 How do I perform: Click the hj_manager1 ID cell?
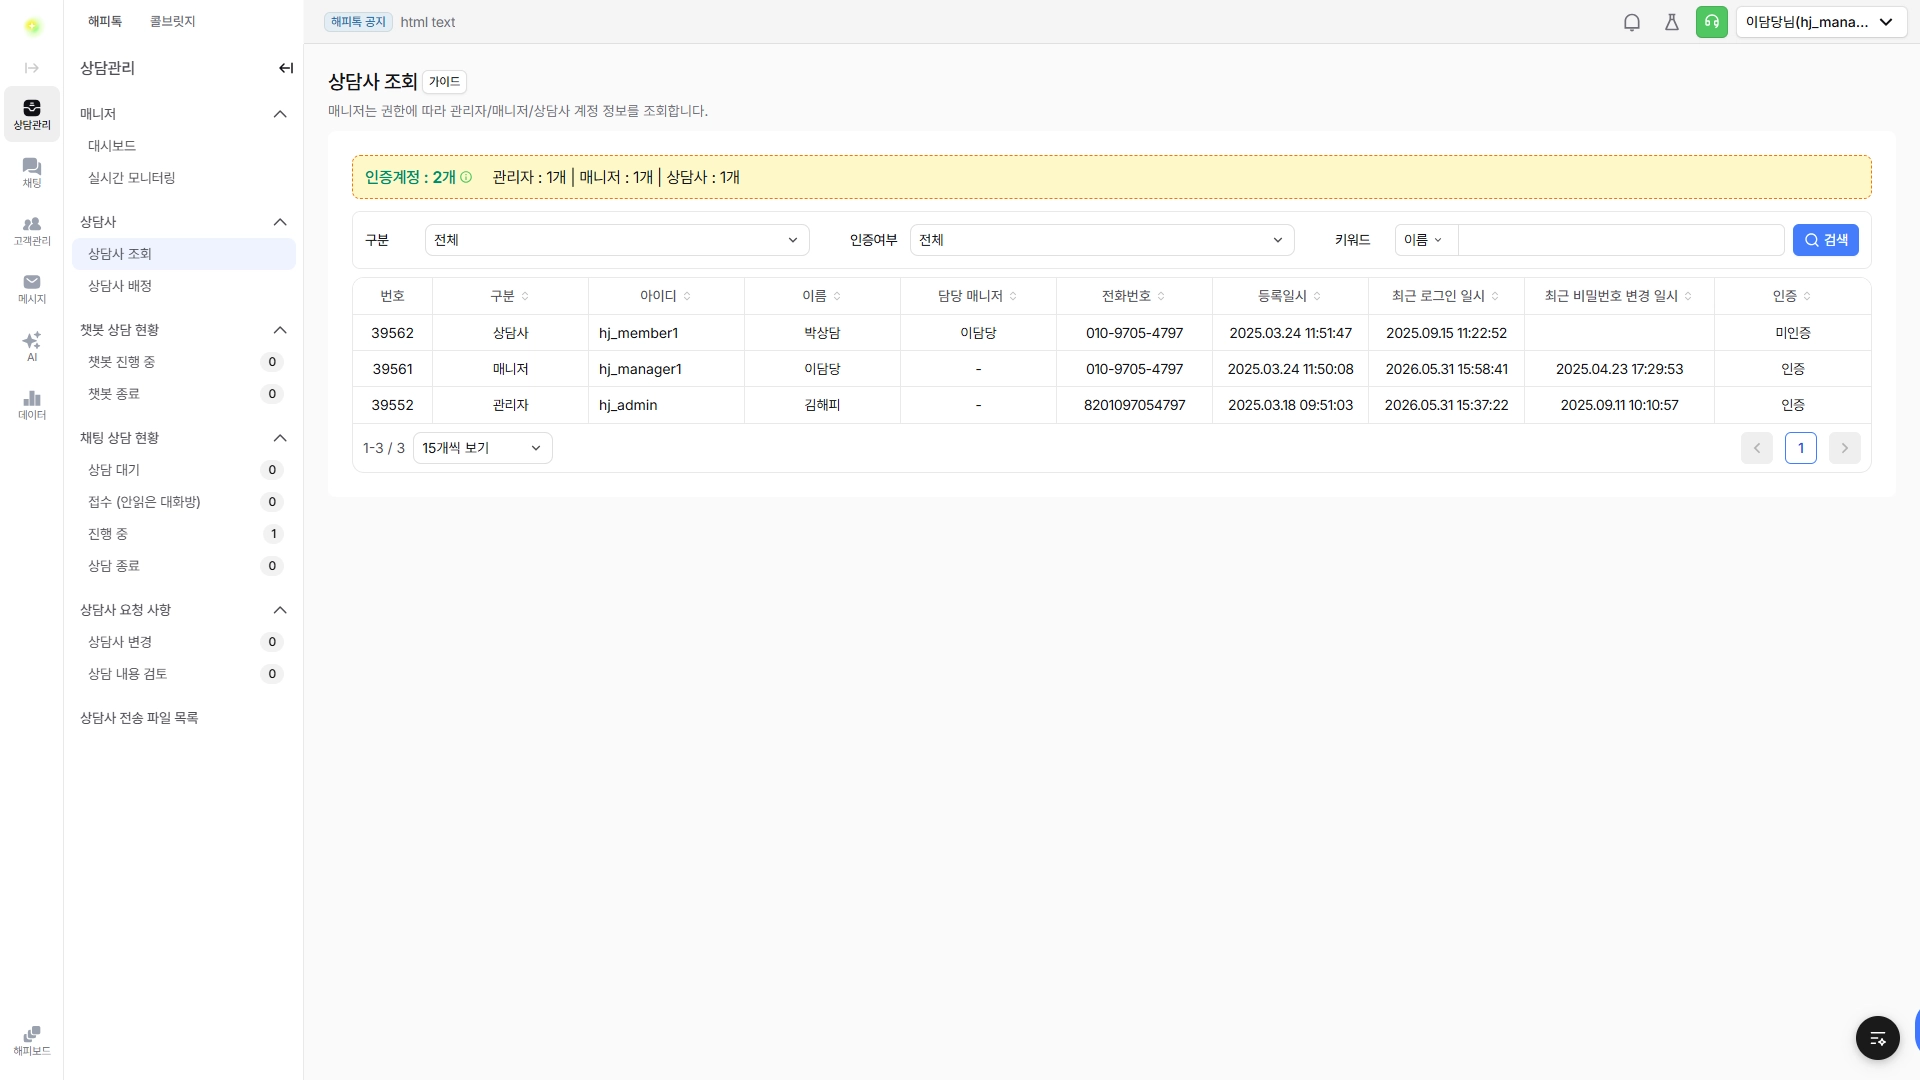tap(666, 369)
